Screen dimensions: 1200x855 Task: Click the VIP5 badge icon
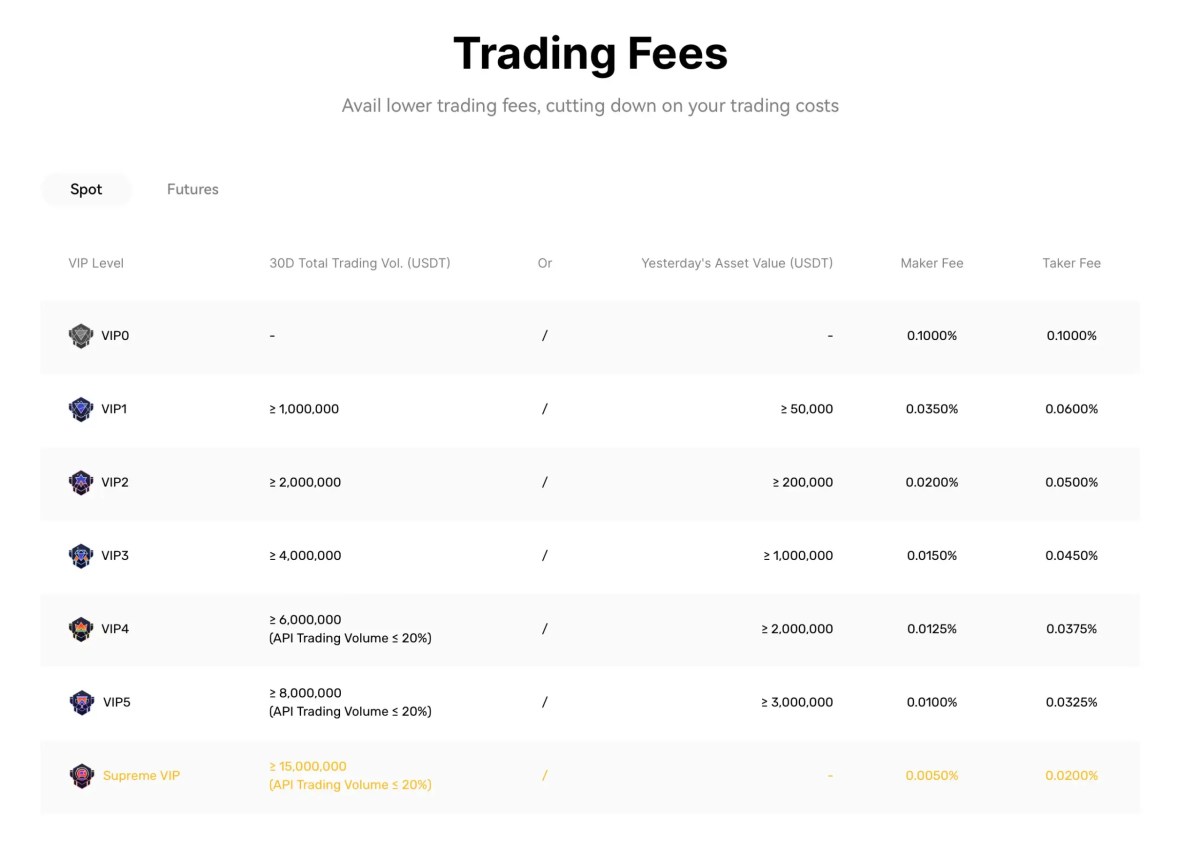point(82,702)
